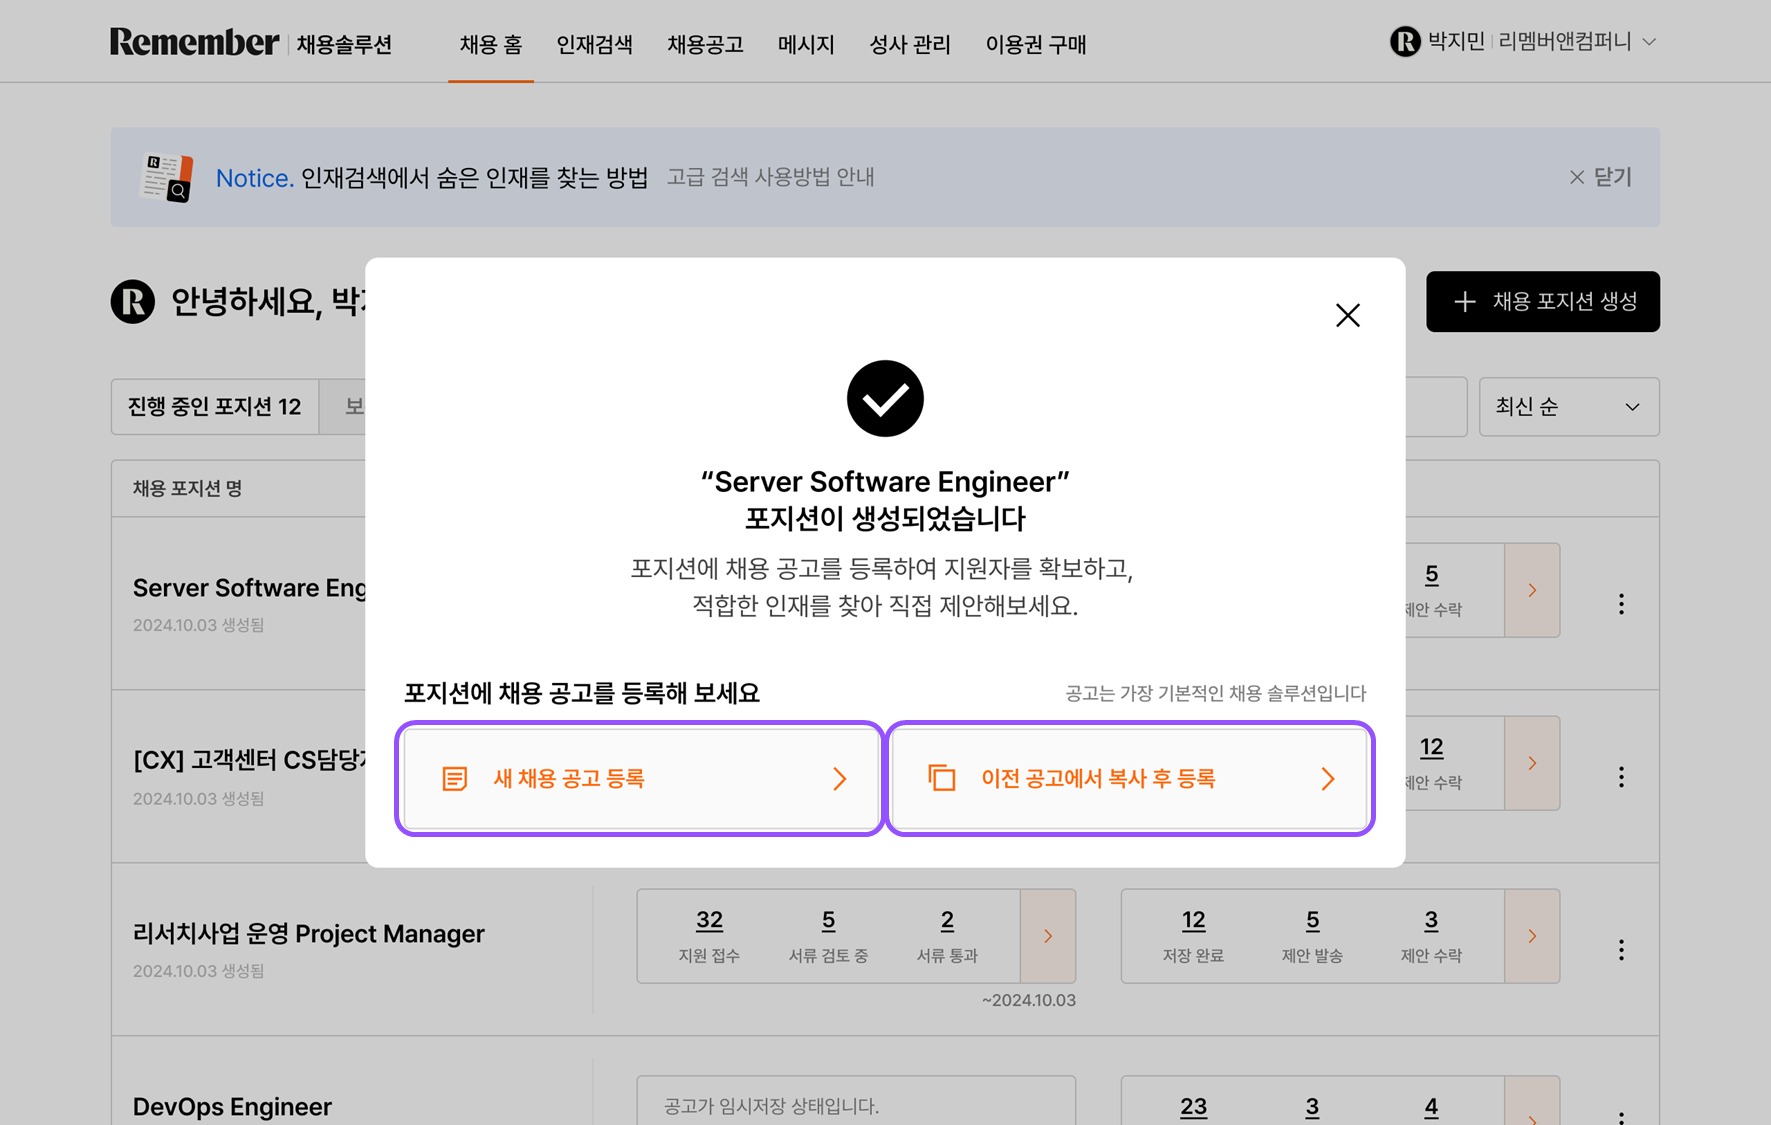
Task: Click the Notice banner news icon
Action: tap(166, 177)
